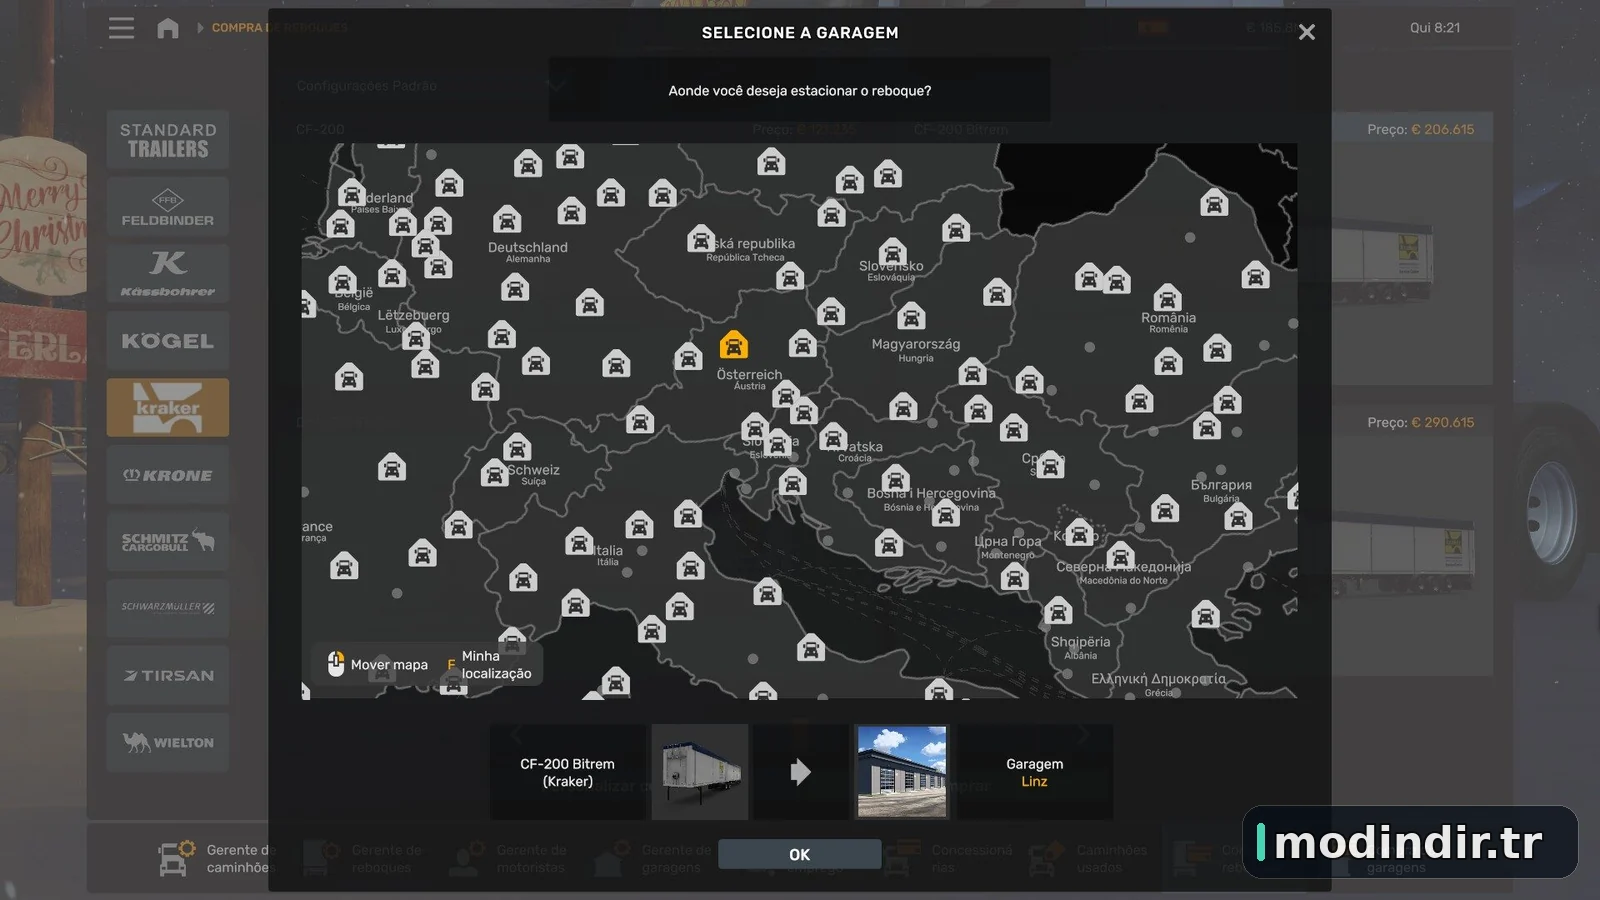Image resolution: width=1600 pixels, height=900 pixels.
Task: Open the hamburger main menu
Action: (x=121, y=28)
